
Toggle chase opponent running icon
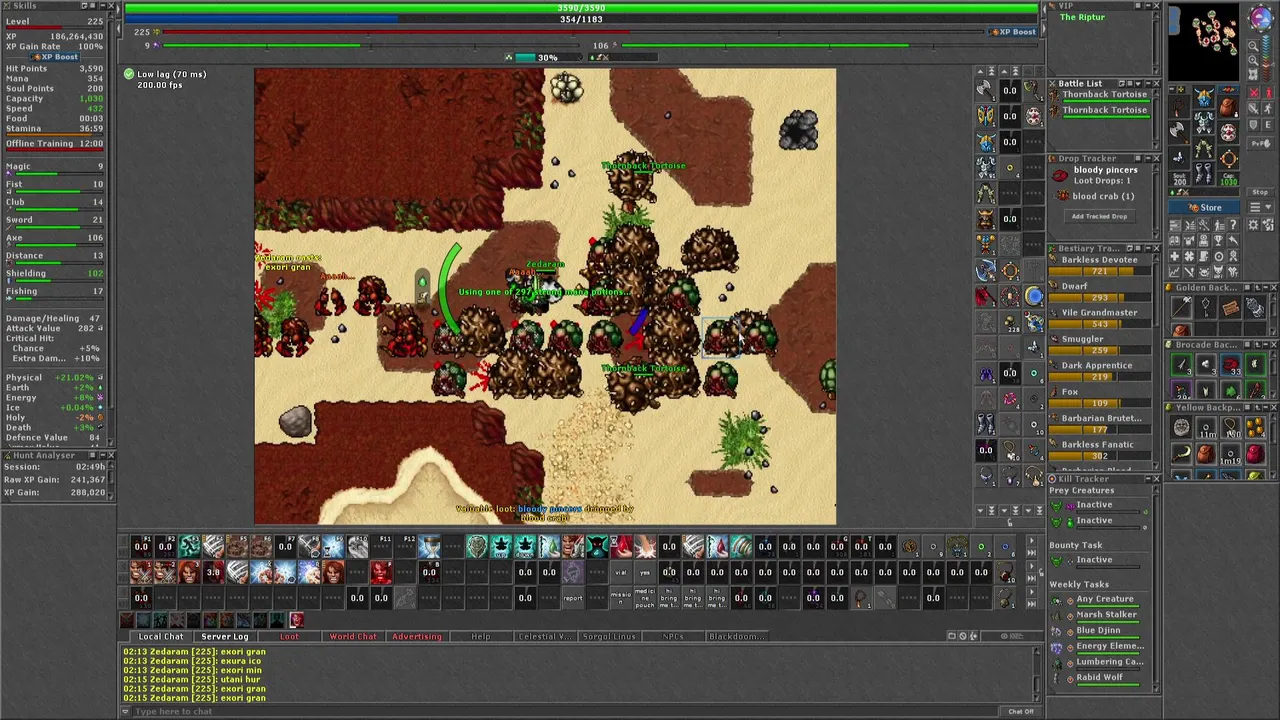coord(1268,108)
